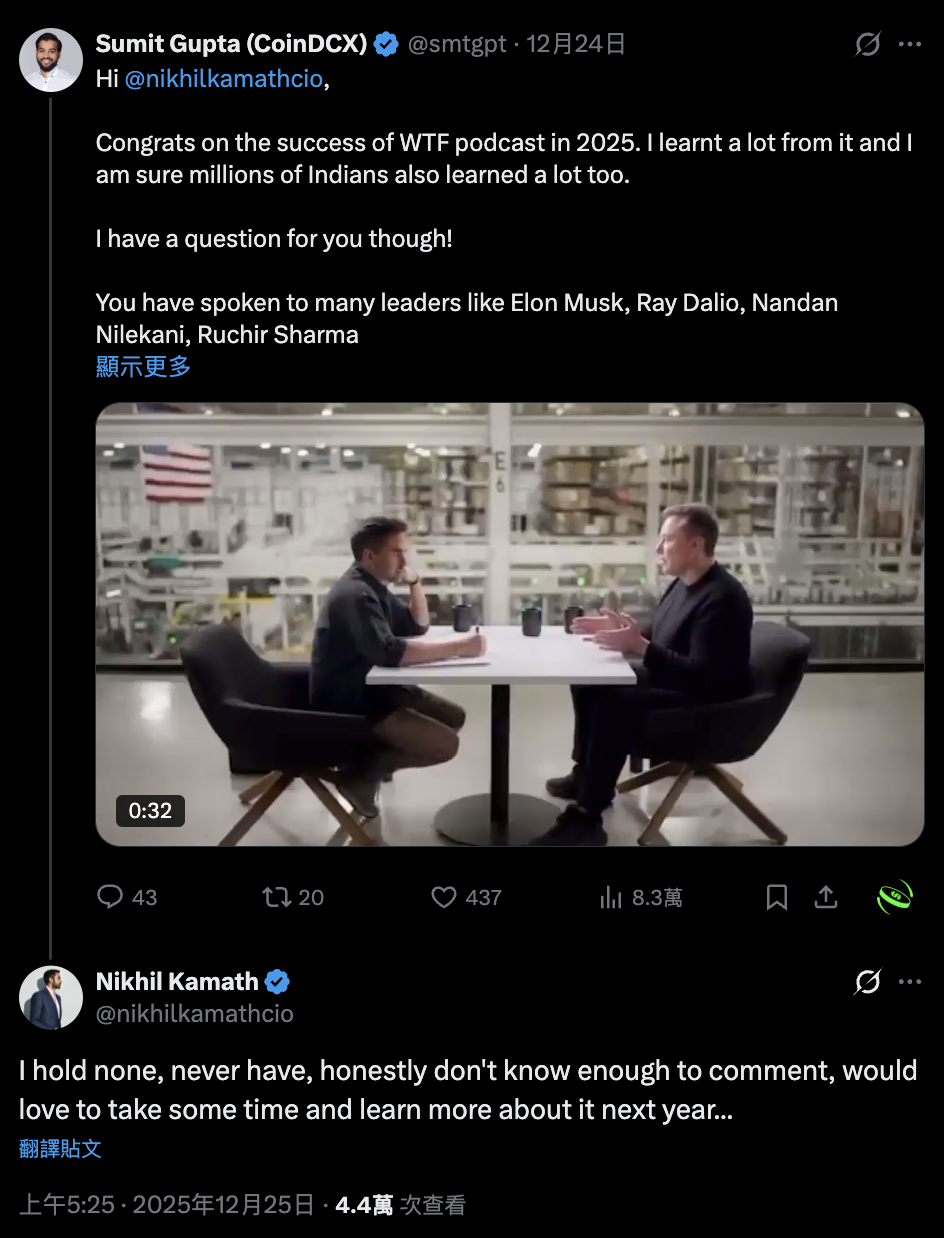The width and height of the screenshot is (944, 1238).
Task: View analytics for the 8.3萬 views post
Action: pyautogui.click(x=612, y=897)
